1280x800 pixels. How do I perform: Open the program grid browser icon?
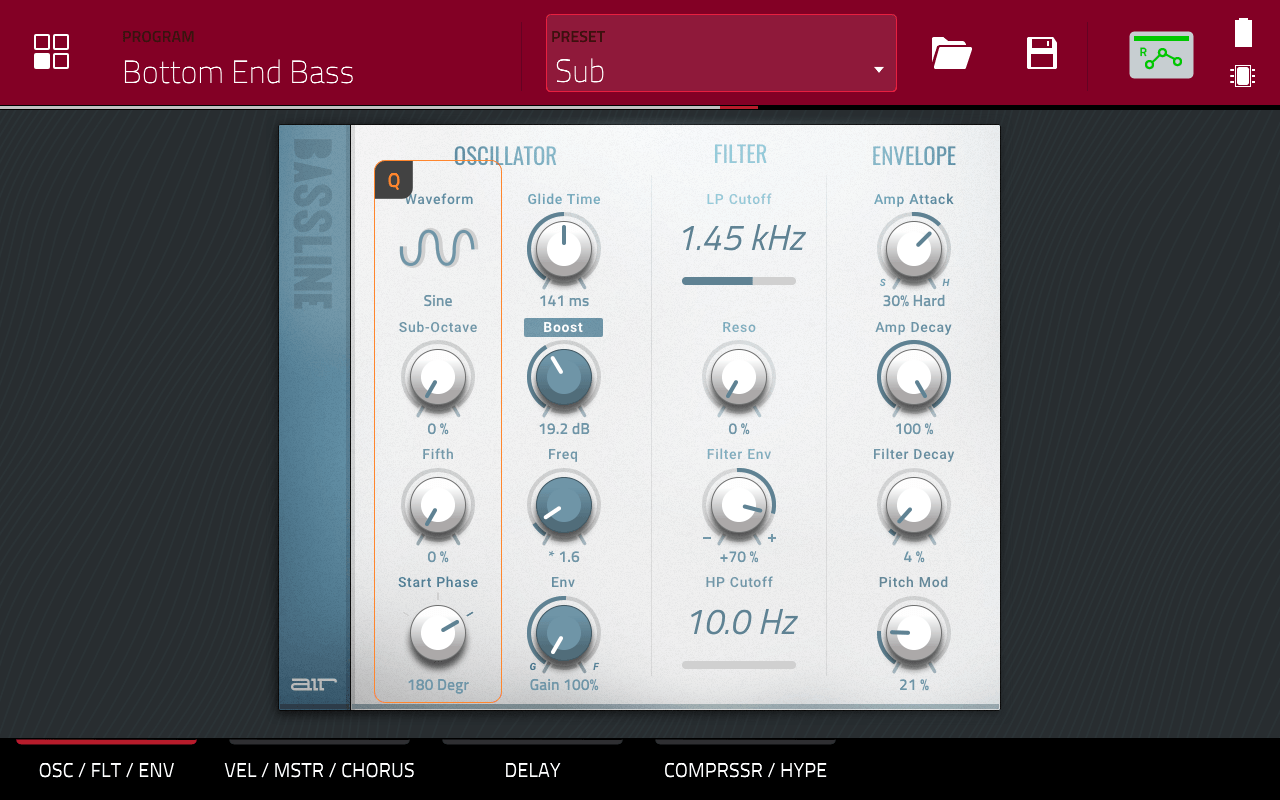51,52
